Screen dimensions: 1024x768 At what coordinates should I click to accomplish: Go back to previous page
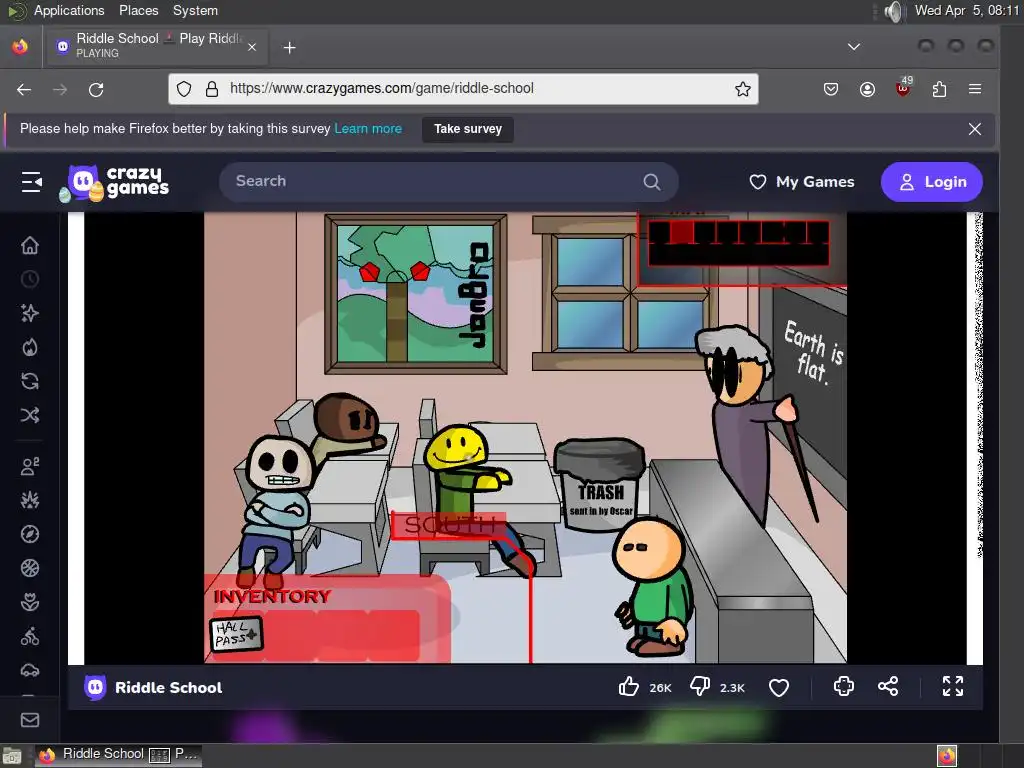pyautogui.click(x=24, y=89)
